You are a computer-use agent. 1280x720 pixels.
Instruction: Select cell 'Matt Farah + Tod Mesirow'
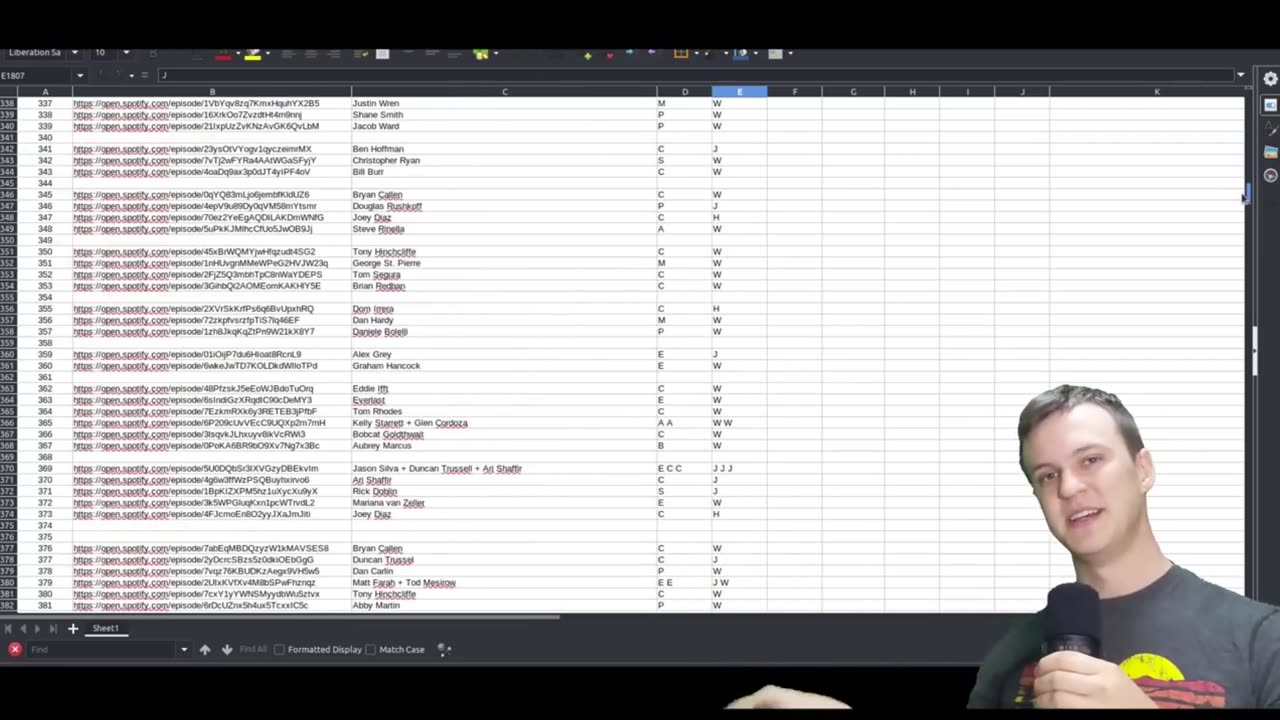404,583
